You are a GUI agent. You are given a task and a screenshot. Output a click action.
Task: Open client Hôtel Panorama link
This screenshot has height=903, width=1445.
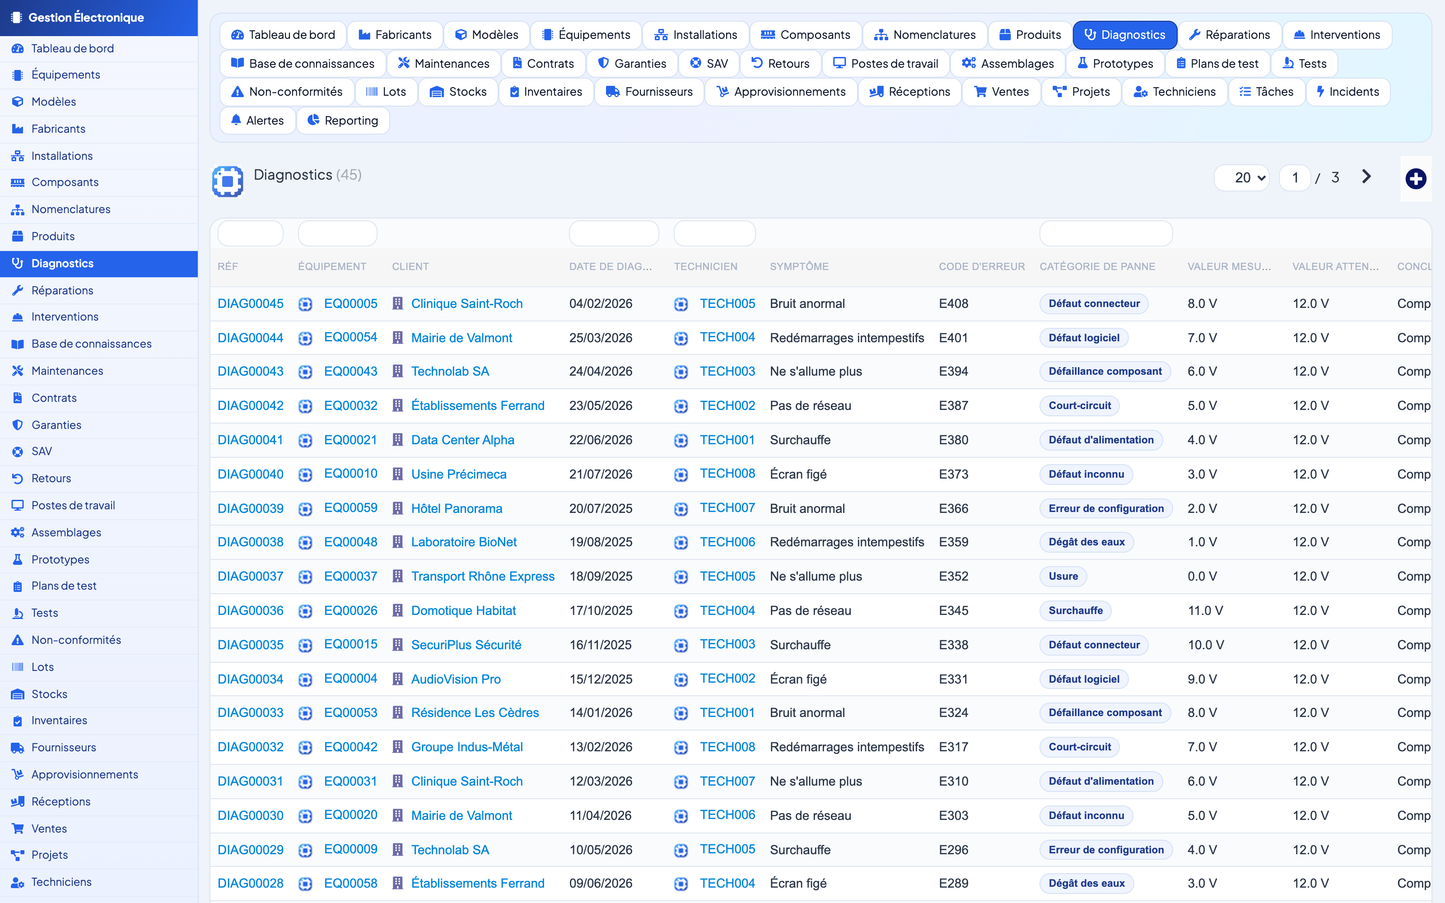[457, 509]
